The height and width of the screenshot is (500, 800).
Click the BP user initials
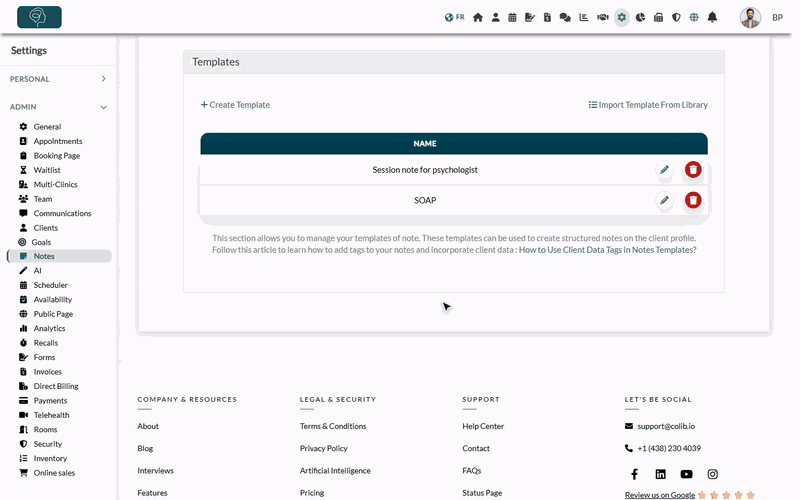[777, 17]
